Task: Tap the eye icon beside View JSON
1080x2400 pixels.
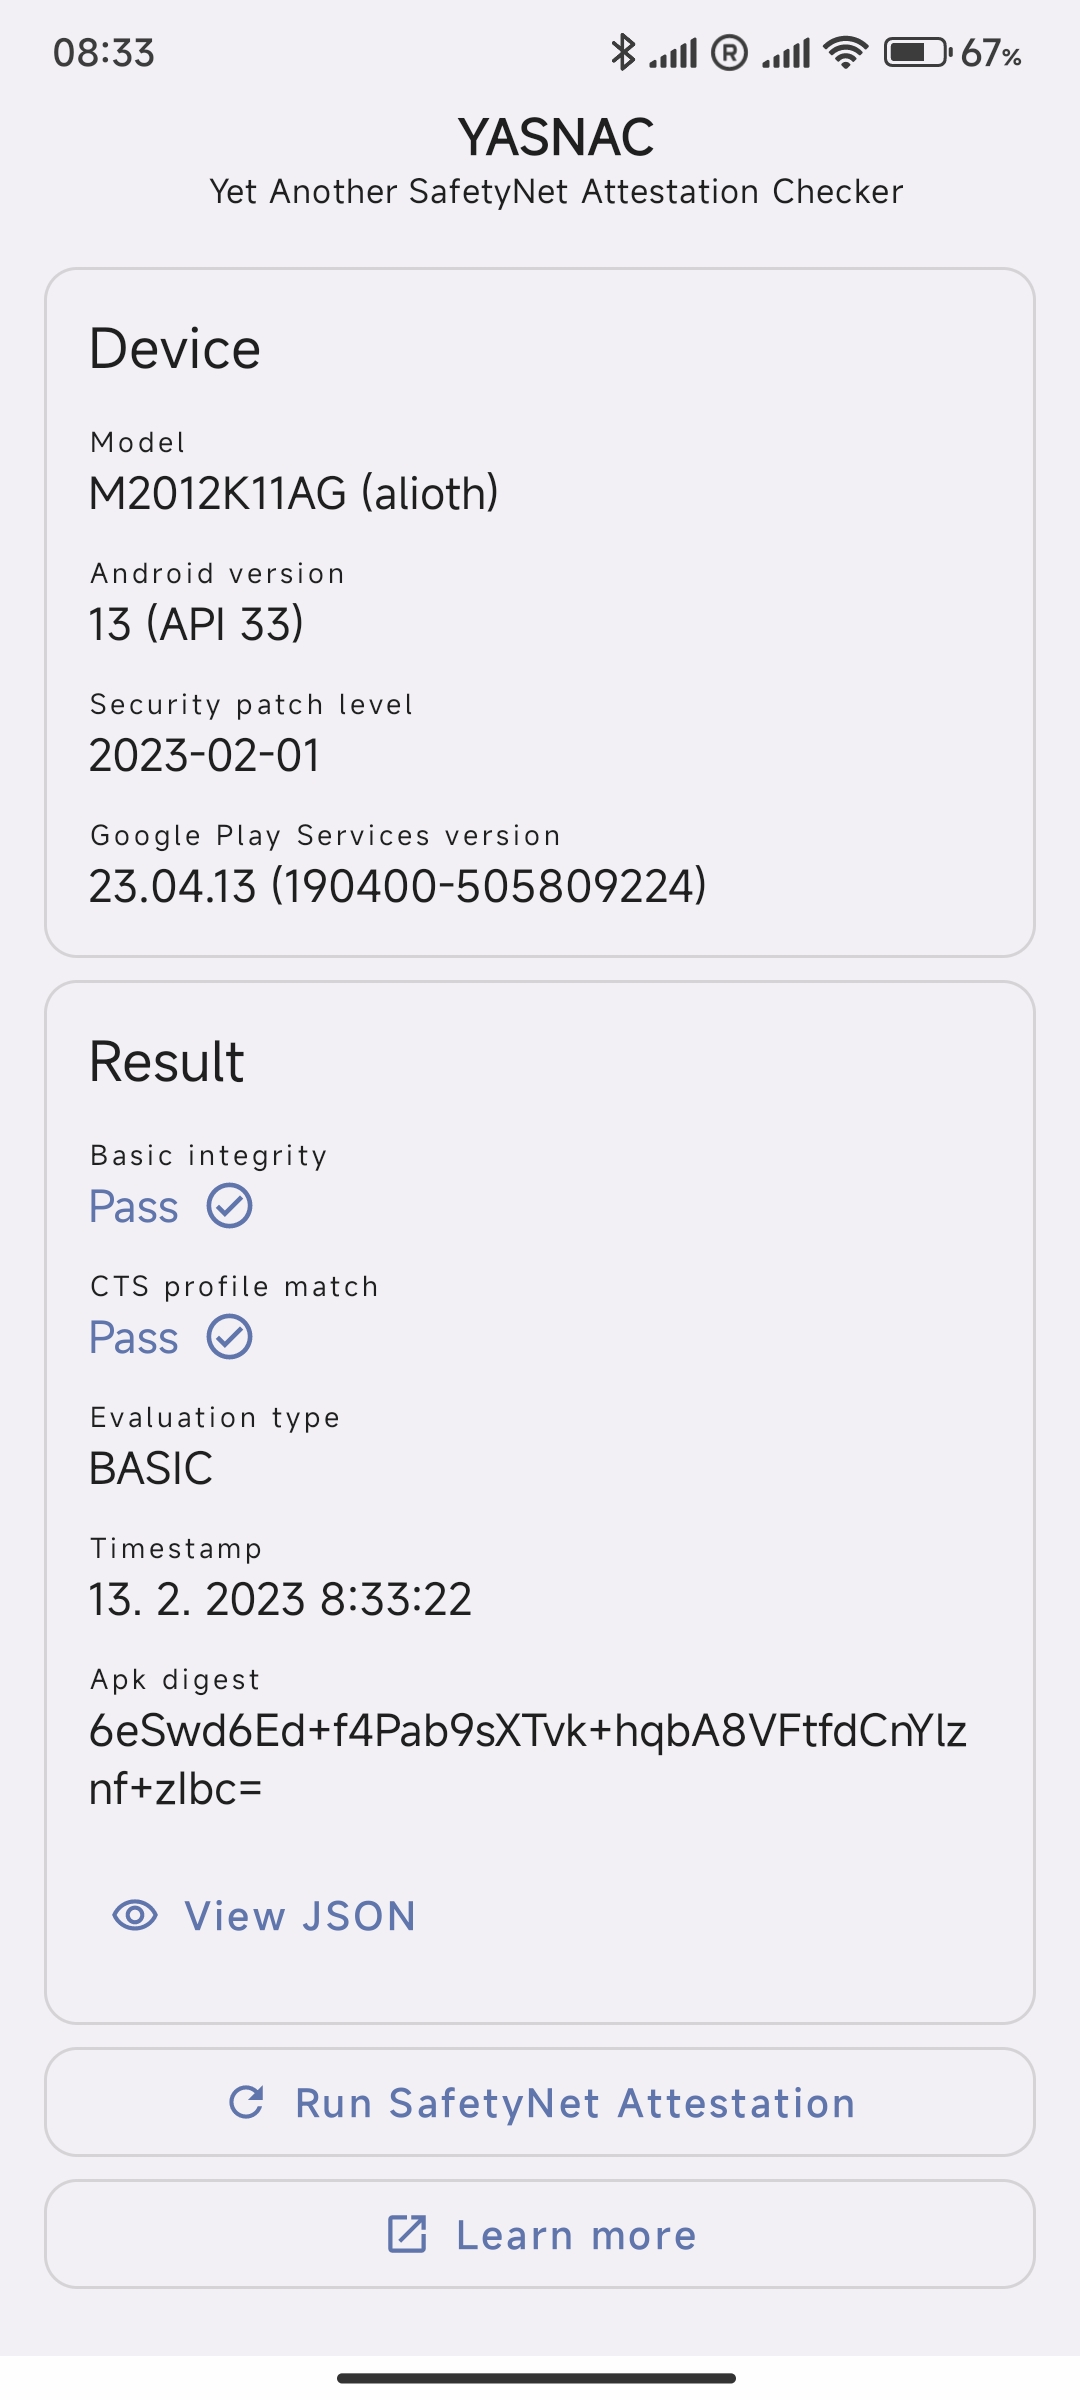Action: pos(135,1916)
